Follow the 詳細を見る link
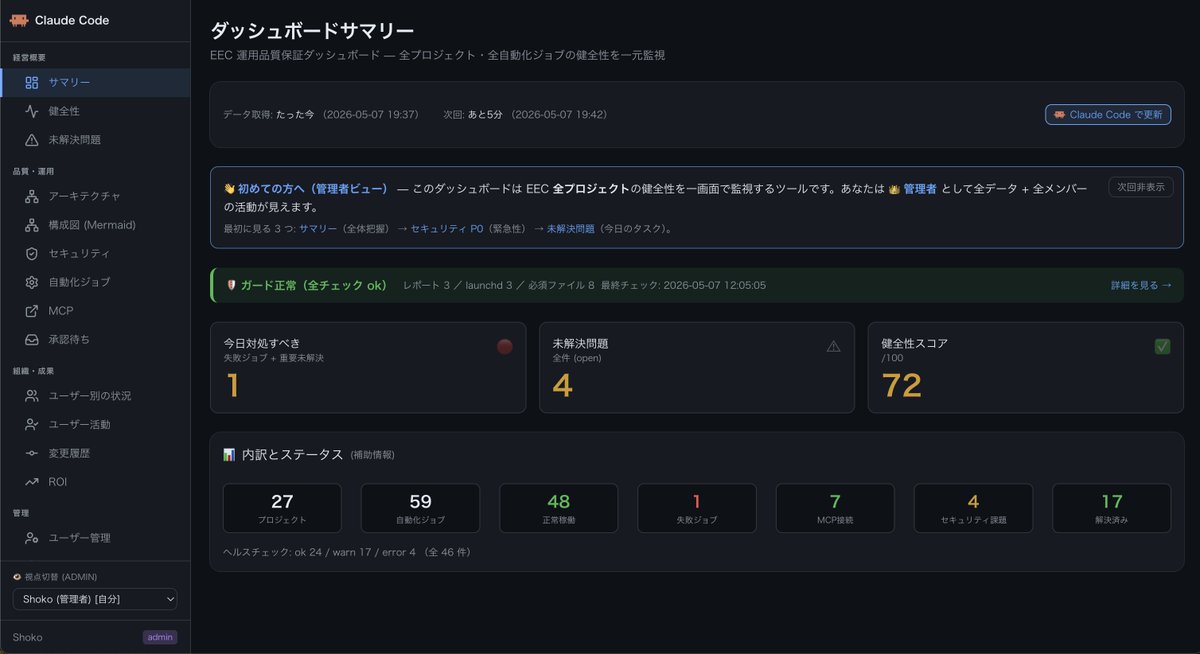Screen dimensions: 1200x654 (x=1141, y=285)
